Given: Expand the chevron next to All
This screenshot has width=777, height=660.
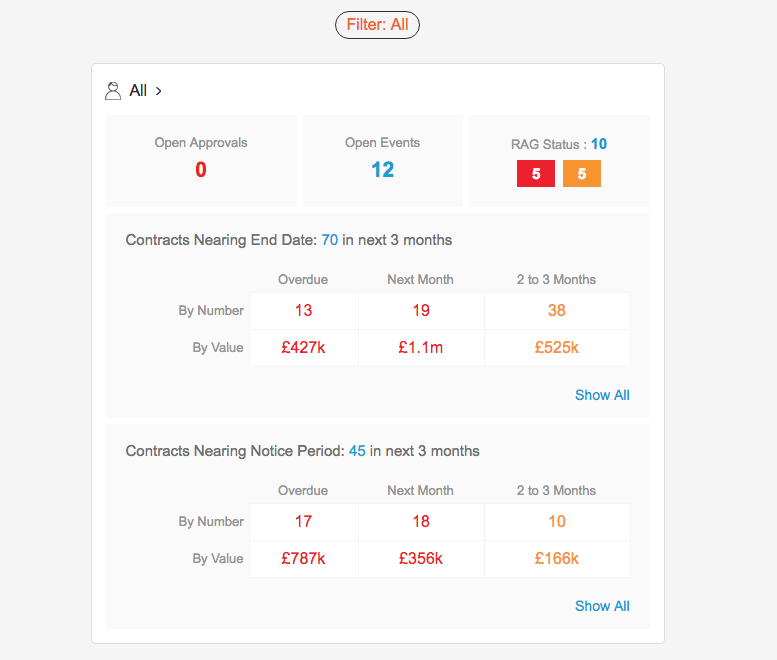Looking at the screenshot, I should (x=159, y=91).
